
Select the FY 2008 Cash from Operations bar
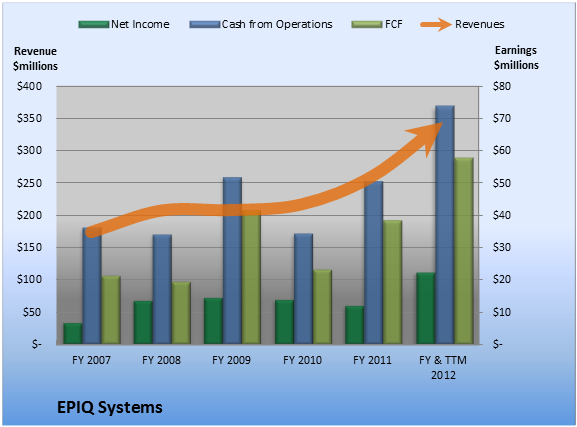[x=162, y=289]
